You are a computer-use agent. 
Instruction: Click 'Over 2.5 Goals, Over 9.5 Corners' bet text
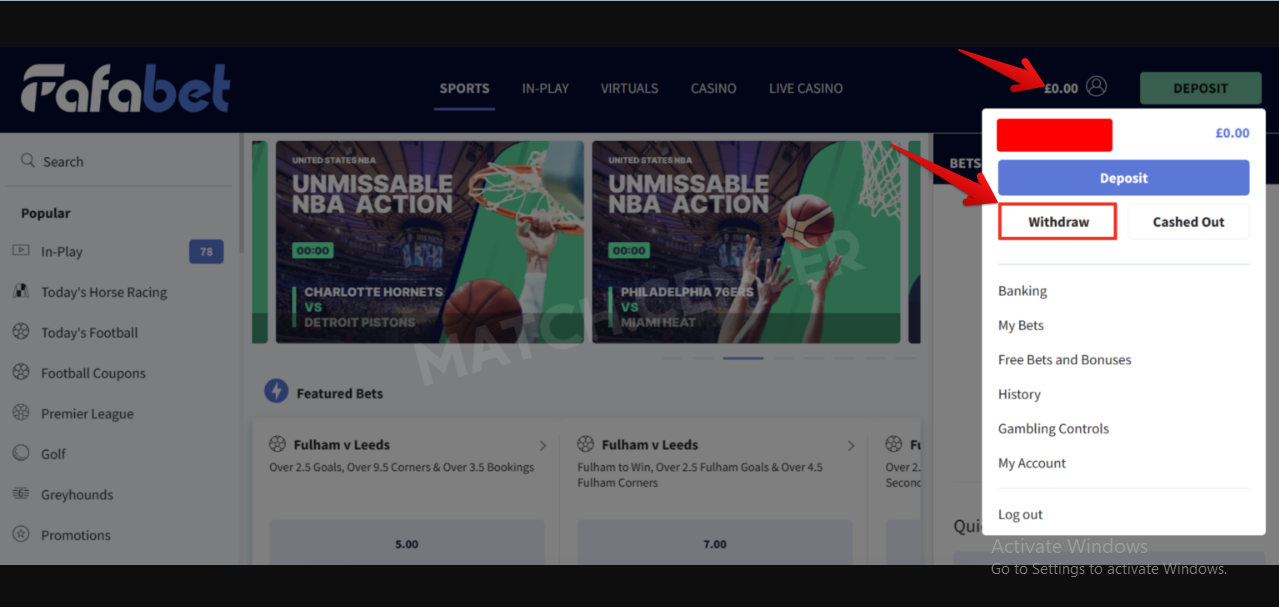[402, 467]
